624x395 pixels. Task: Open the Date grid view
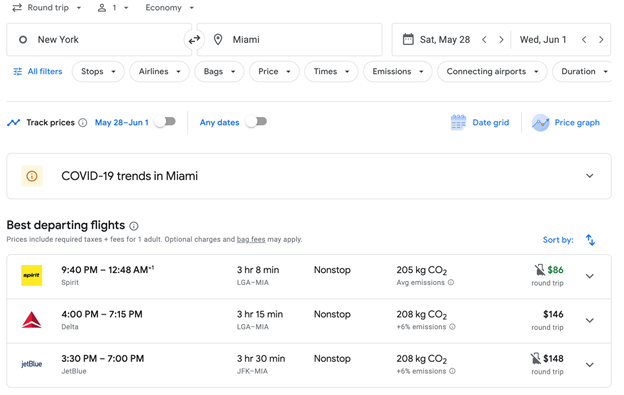click(x=480, y=123)
